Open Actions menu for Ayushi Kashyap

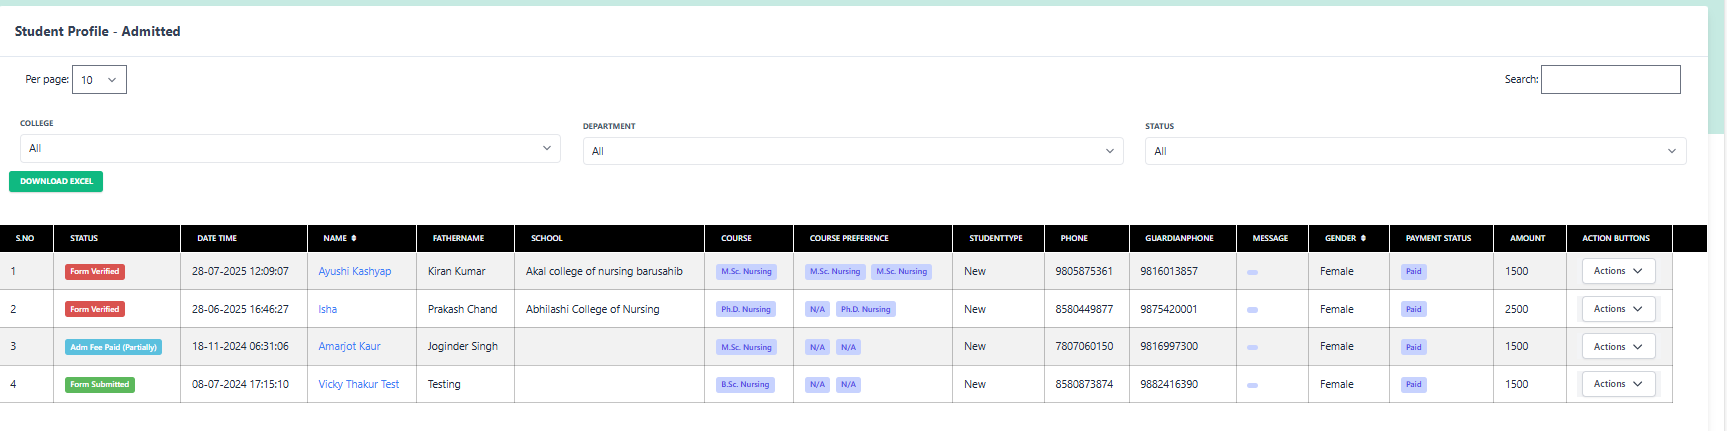[1617, 271]
